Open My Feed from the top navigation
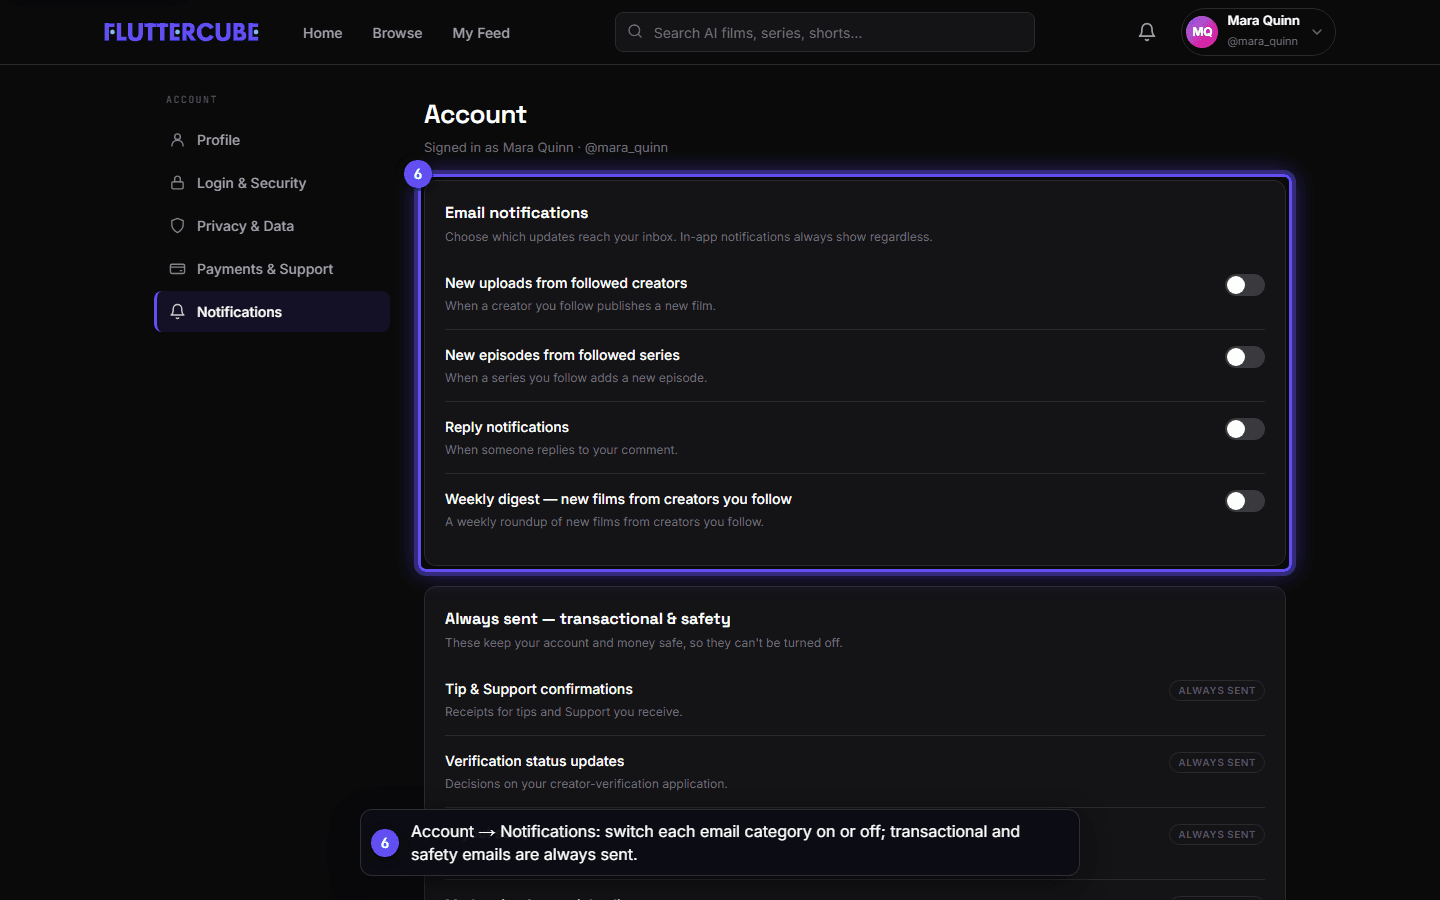The image size is (1440, 900). click(x=481, y=33)
